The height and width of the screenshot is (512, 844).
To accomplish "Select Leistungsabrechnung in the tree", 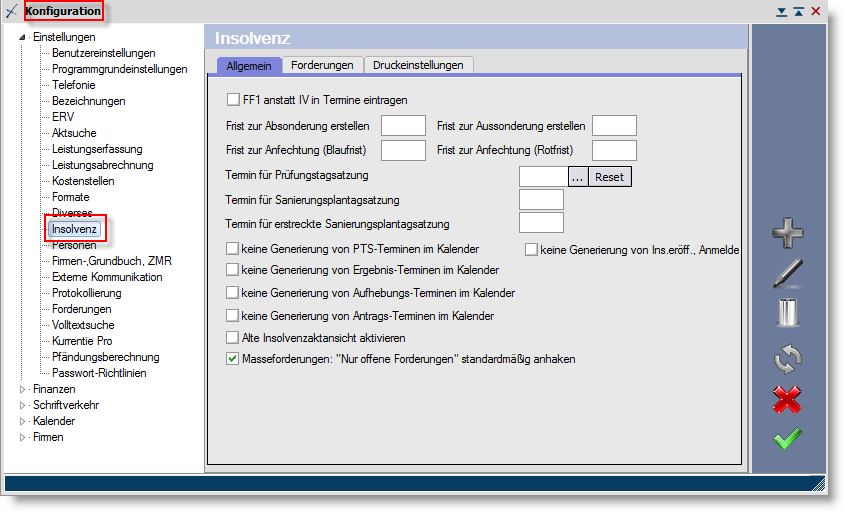I will click(102, 165).
